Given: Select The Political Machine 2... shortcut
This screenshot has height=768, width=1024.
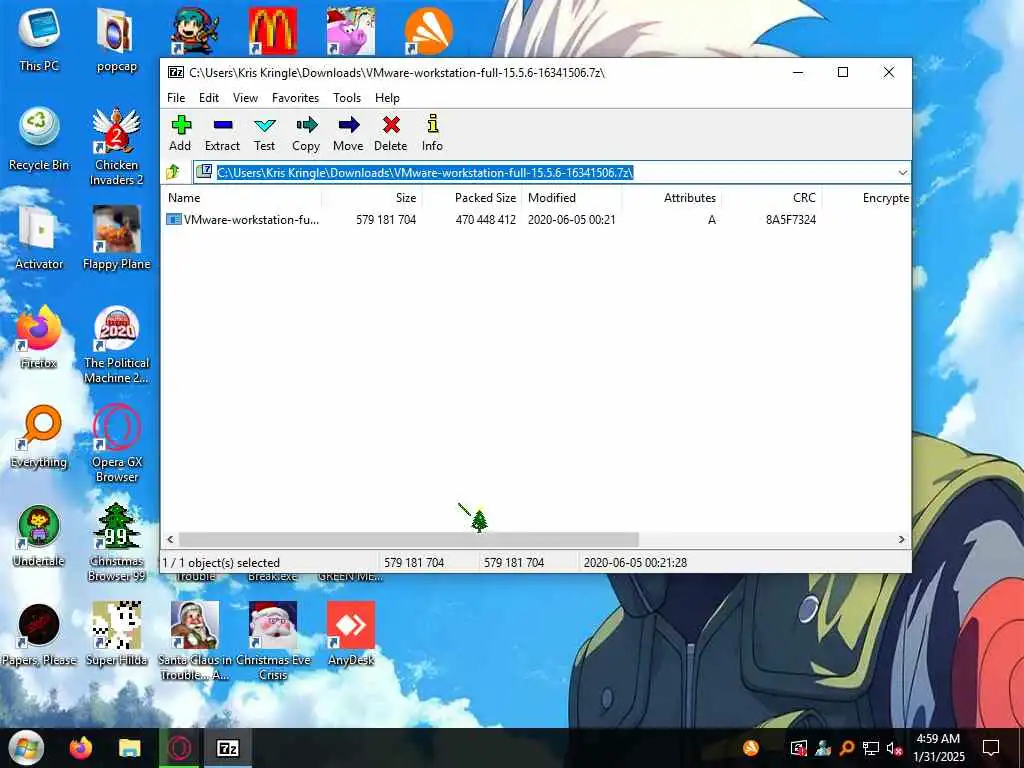Looking at the screenshot, I should [116, 344].
